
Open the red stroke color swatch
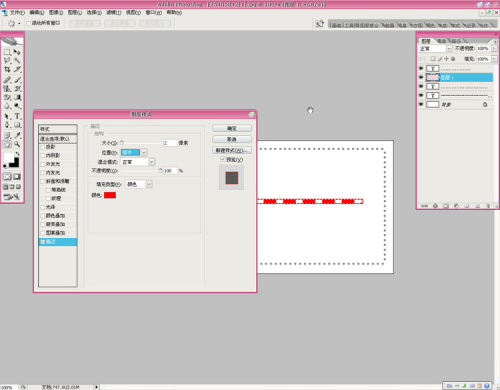pyautogui.click(x=110, y=195)
